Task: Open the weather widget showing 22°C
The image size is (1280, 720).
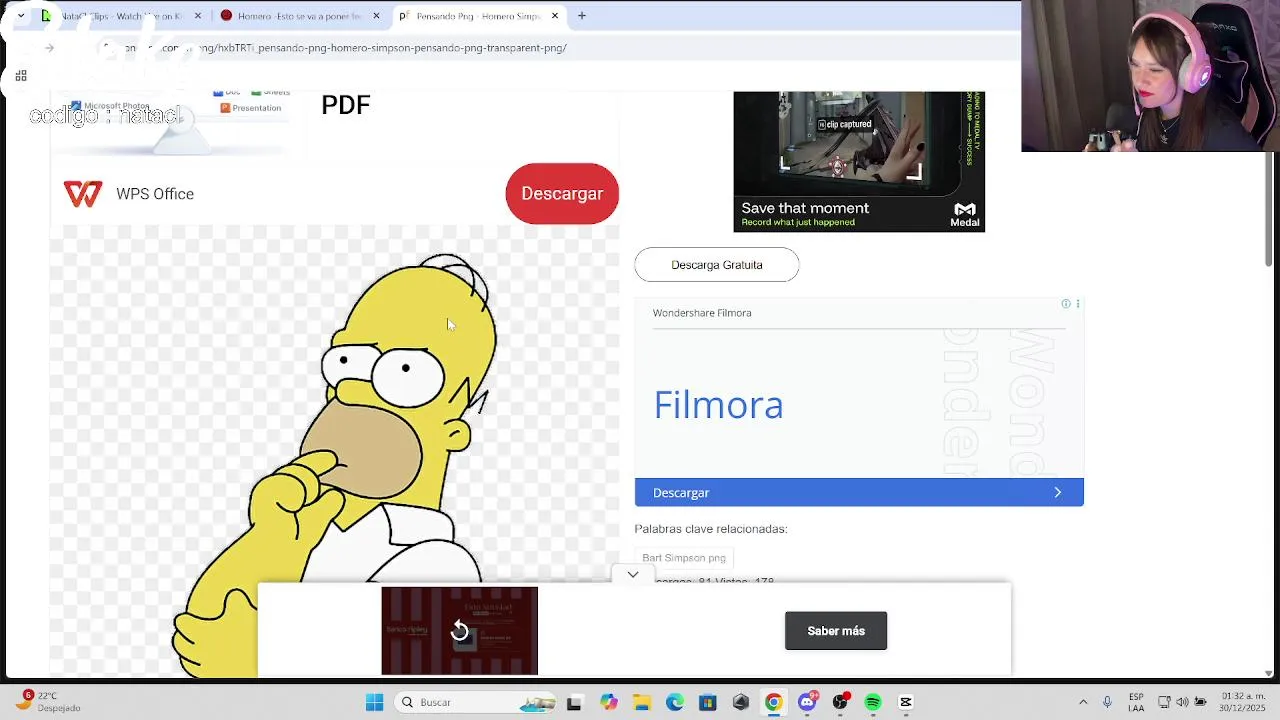Action: click(x=47, y=702)
